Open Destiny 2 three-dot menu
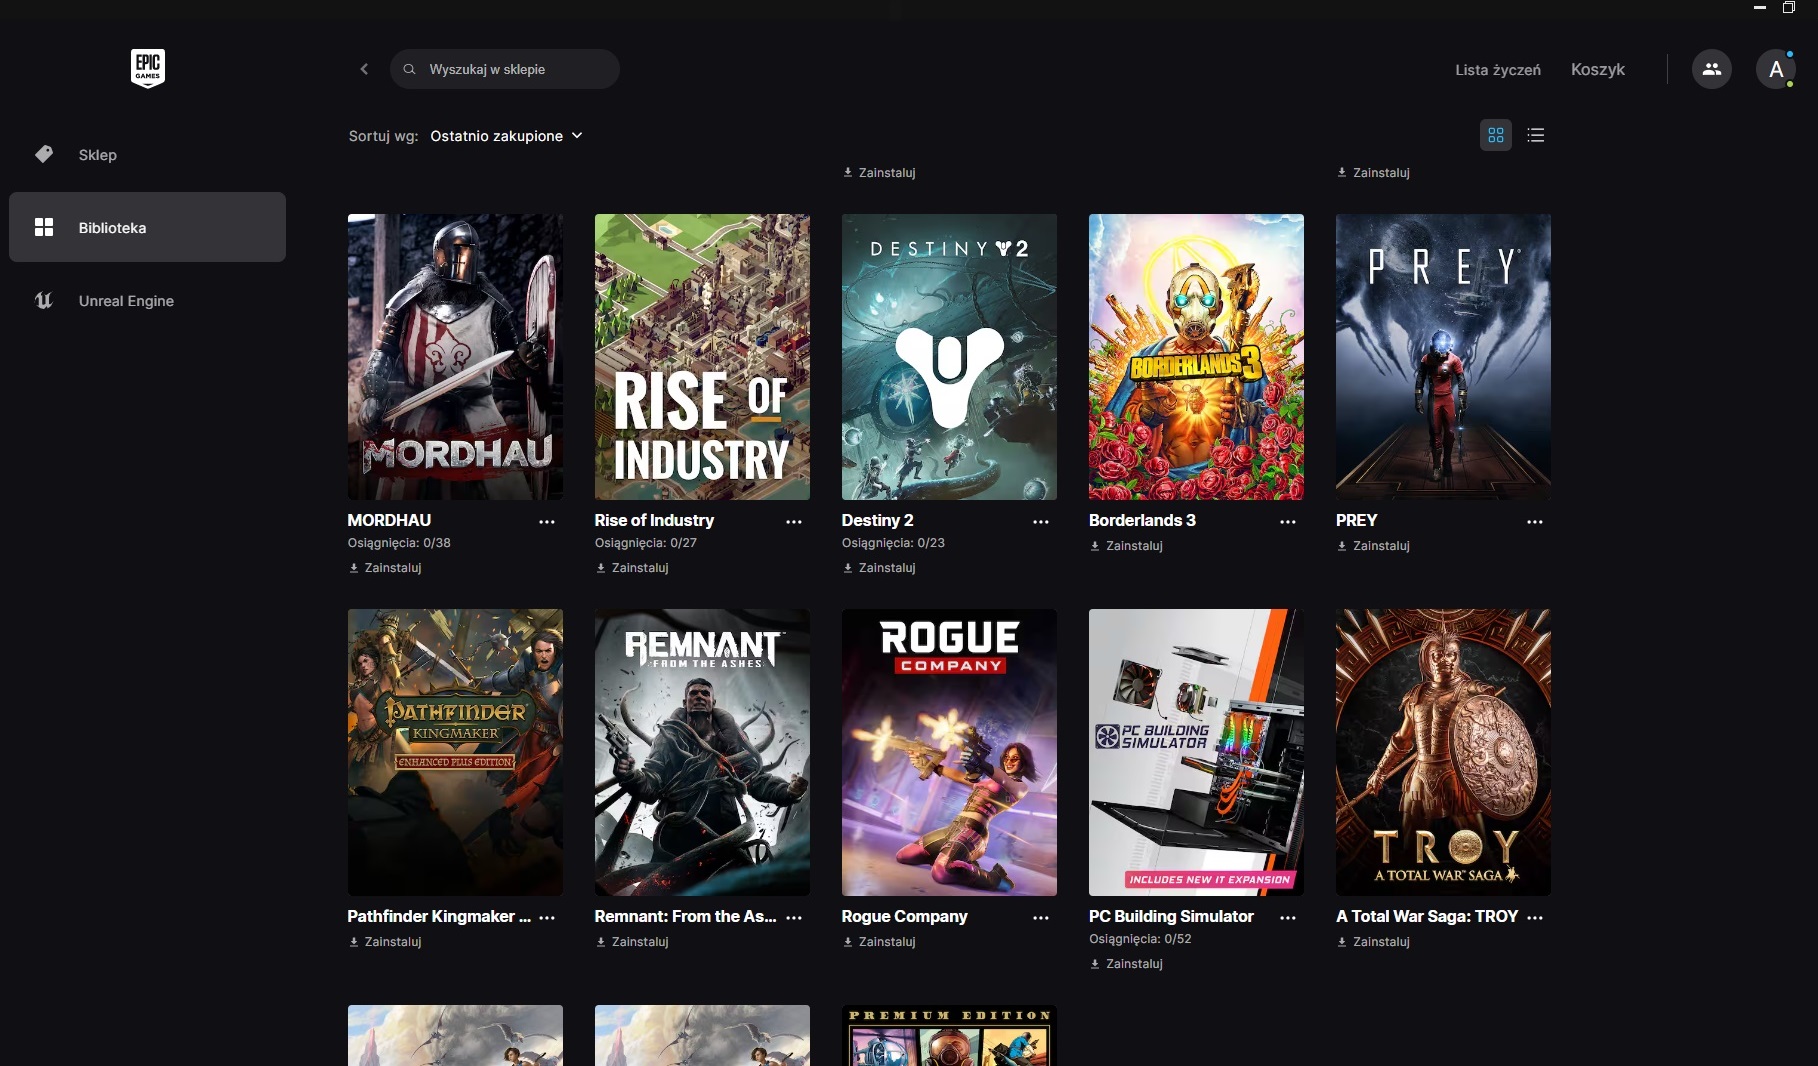 (x=1041, y=521)
